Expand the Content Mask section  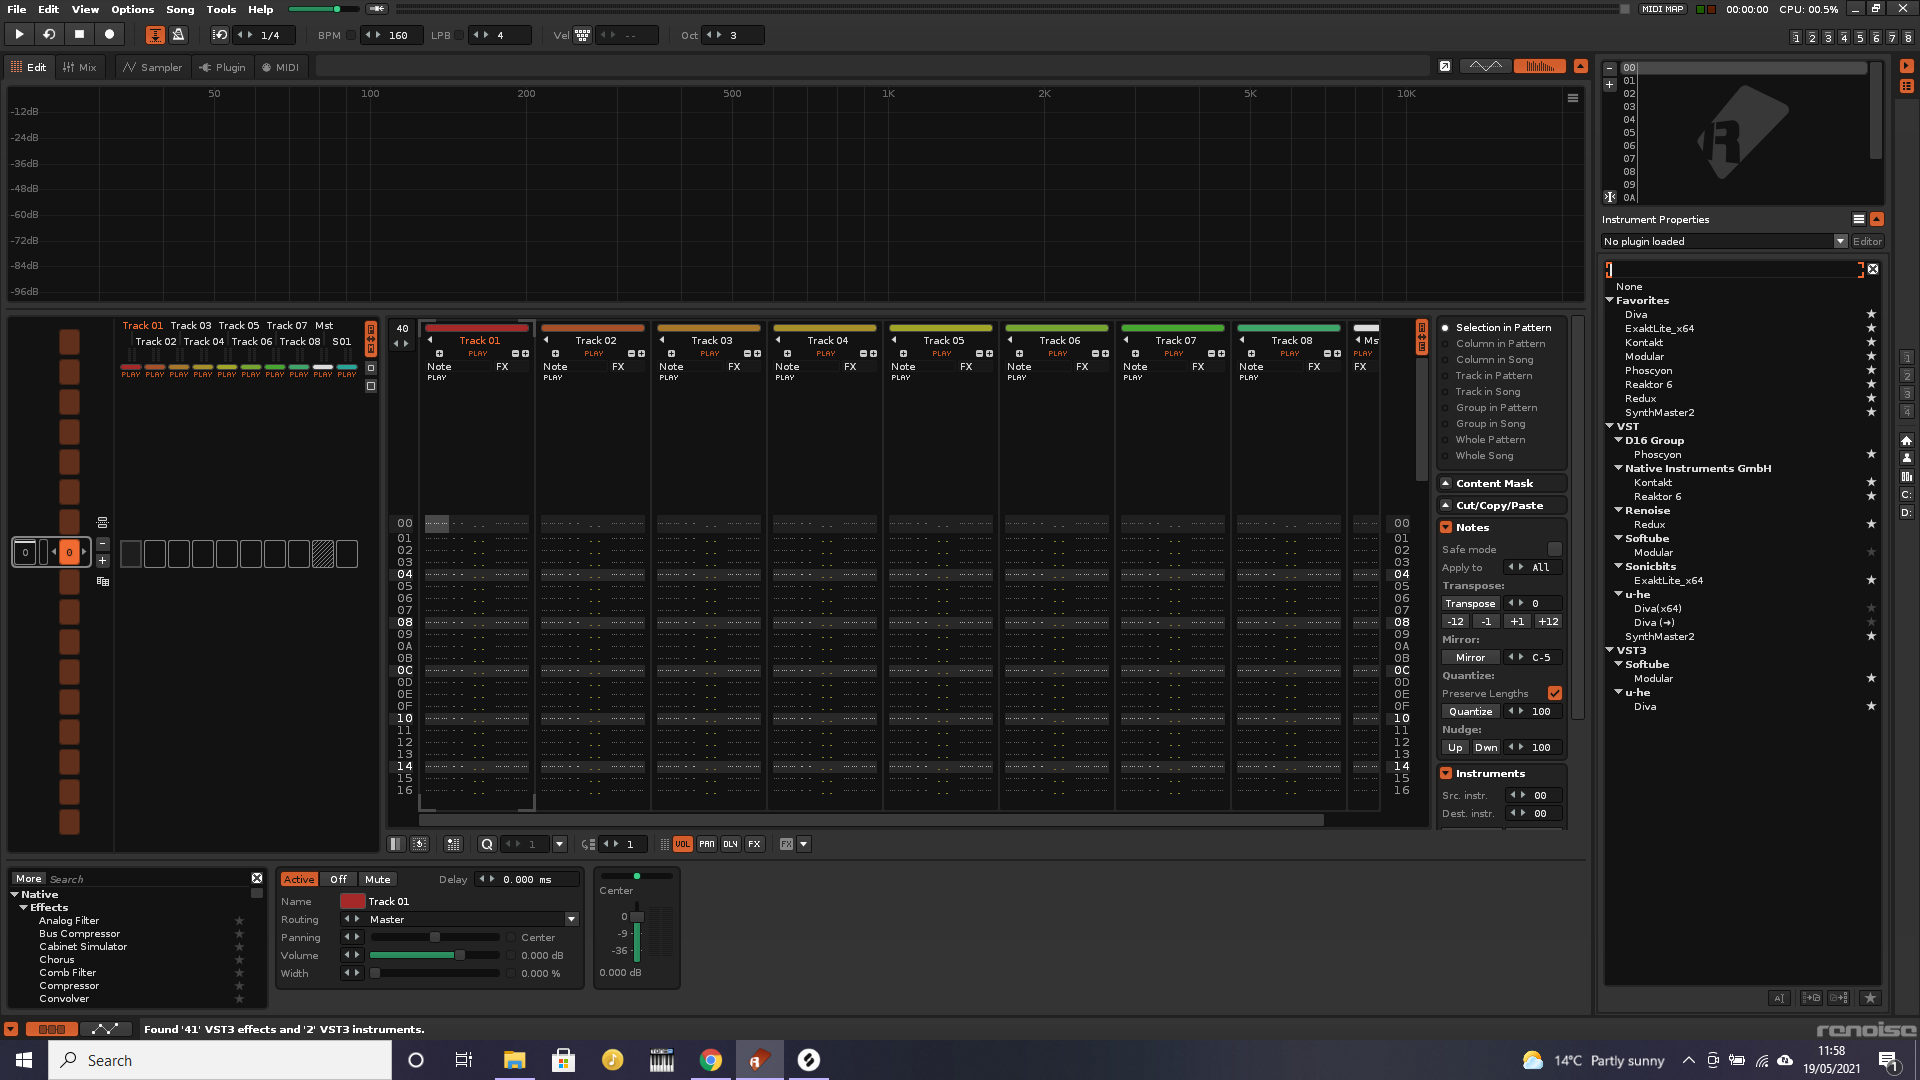click(1446, 483)
